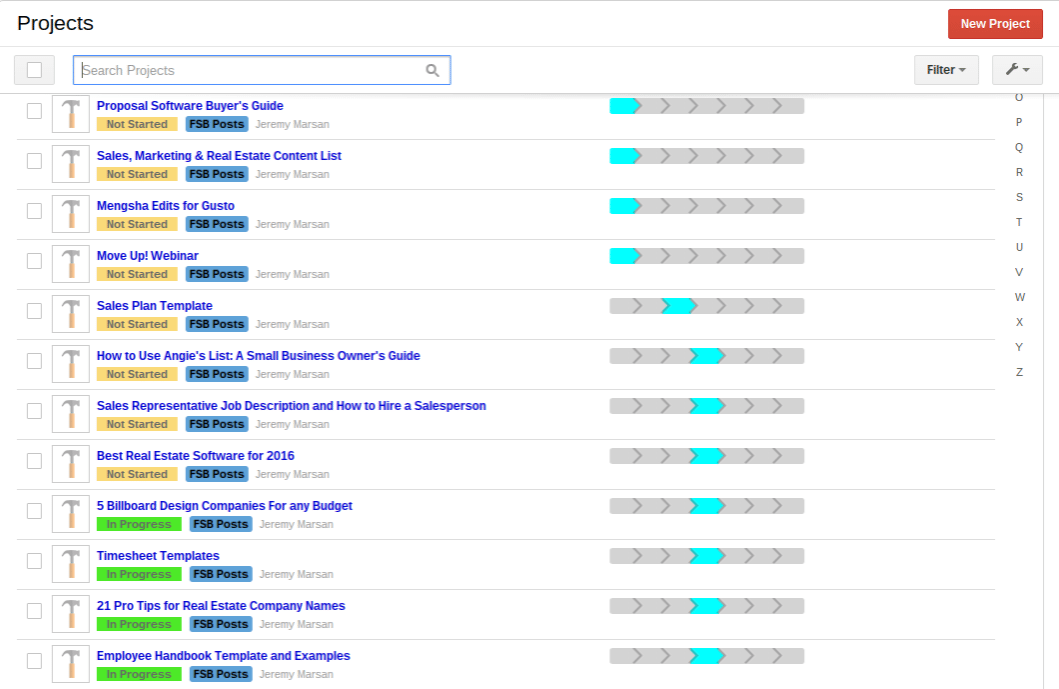Screen dimensions: 1059x689
Task: Check the 5 Billboard Design Companies checkbox
Action: tap(34, 511)
